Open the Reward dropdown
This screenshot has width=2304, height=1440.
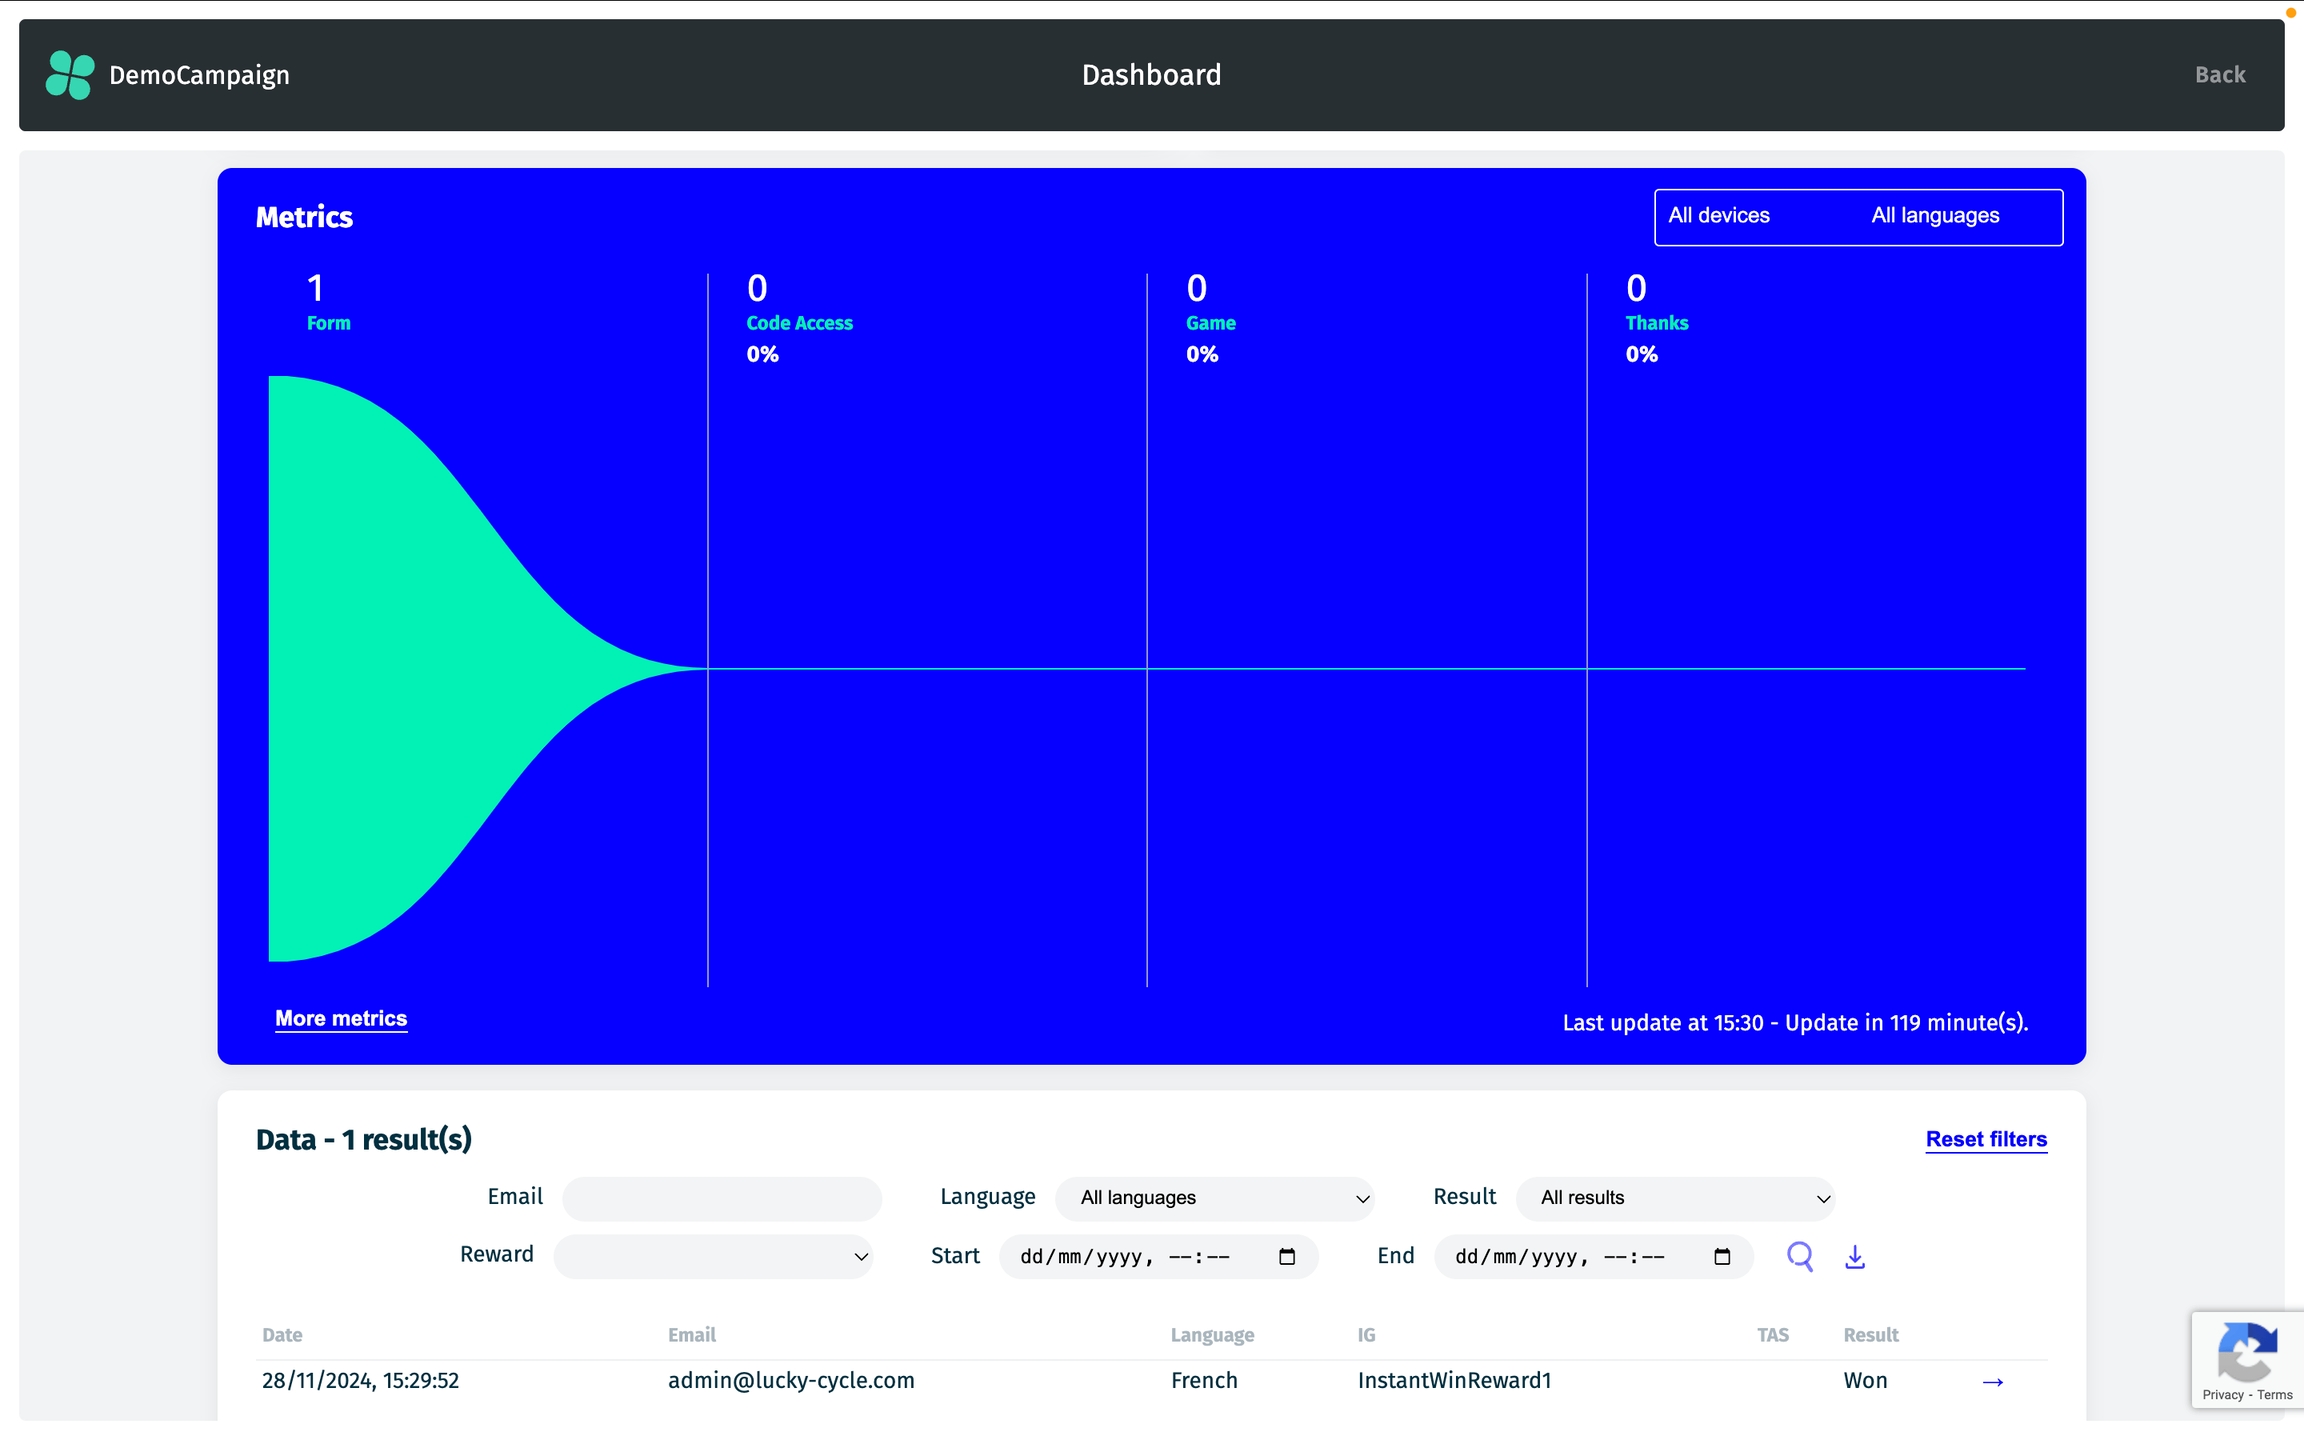coord(713,1256)
